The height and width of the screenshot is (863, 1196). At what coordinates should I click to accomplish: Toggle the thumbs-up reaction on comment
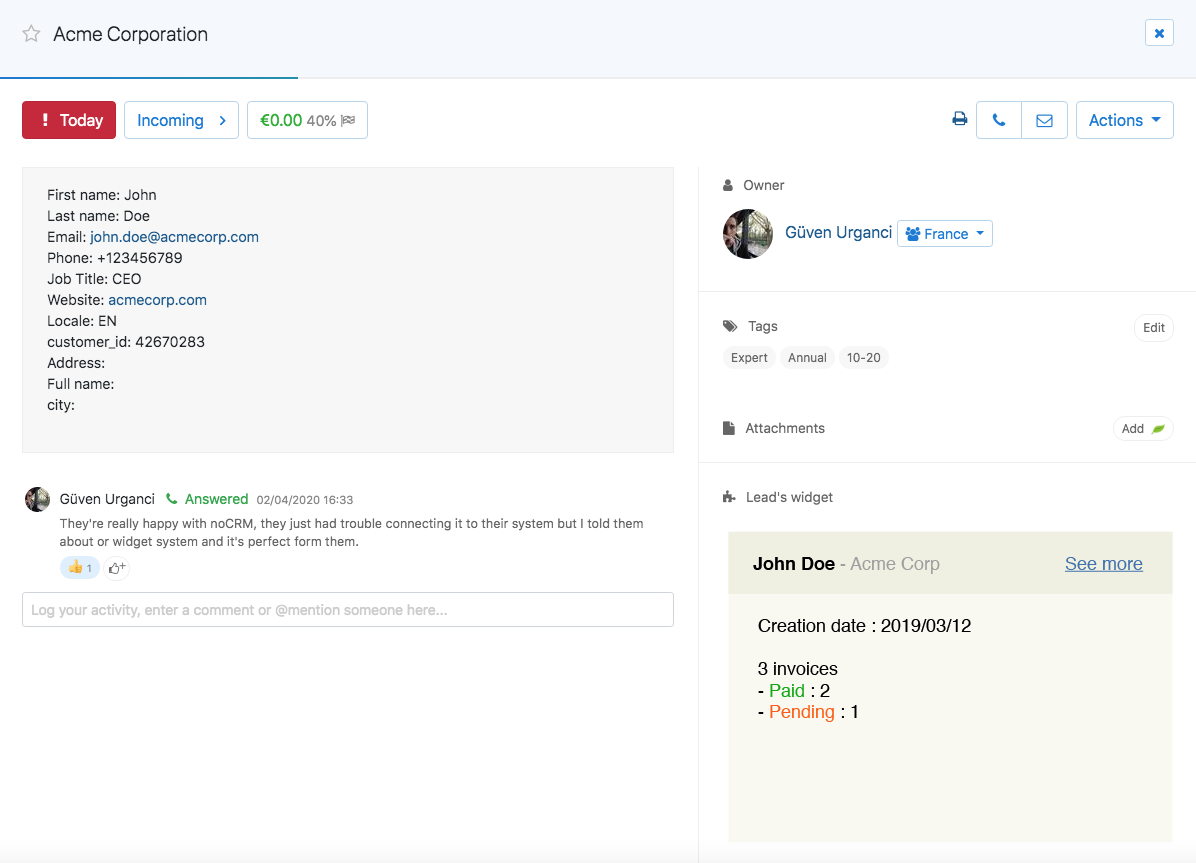[x=80, y=568]
